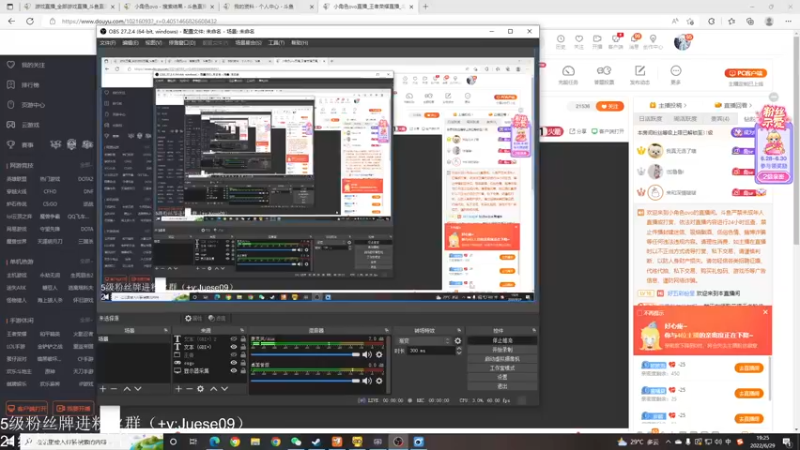Image resolution: width=800 pixels, height=450 pixels.
Task: Mute the desktop audio channel in the mixer
Action: [x=367, y=381]
